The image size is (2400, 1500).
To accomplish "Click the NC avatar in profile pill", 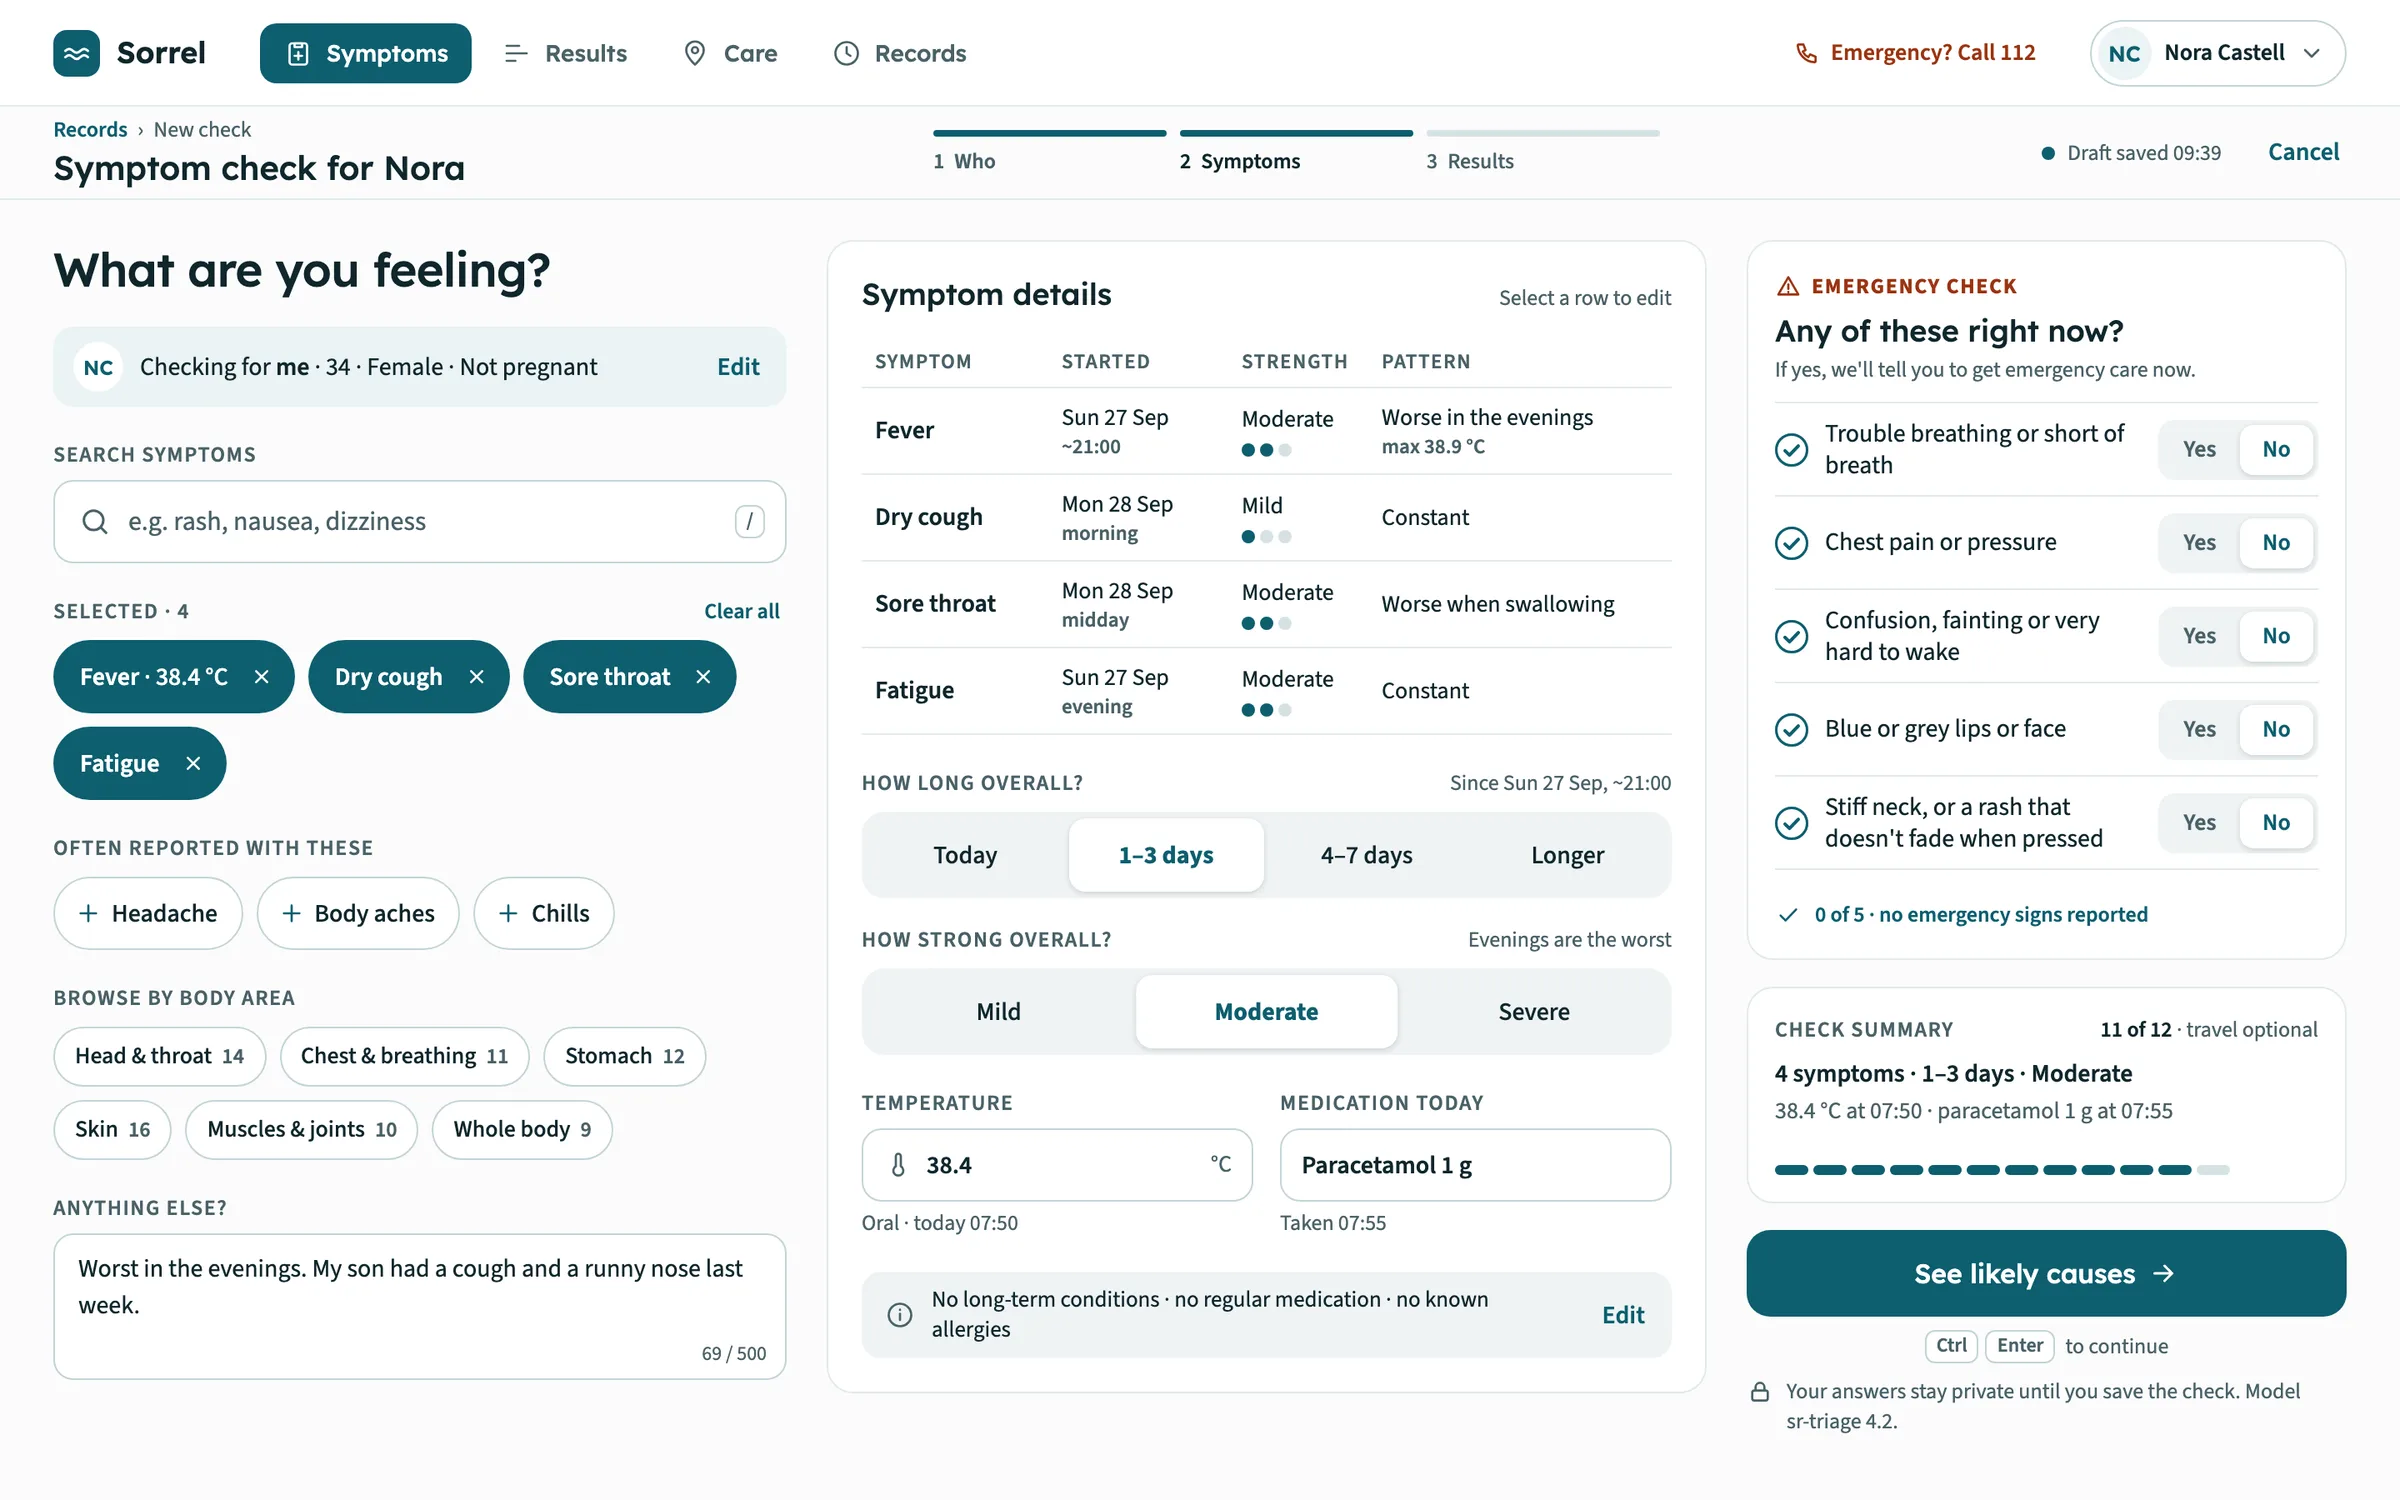I will pyautogui.click(x=2124, y=53).
